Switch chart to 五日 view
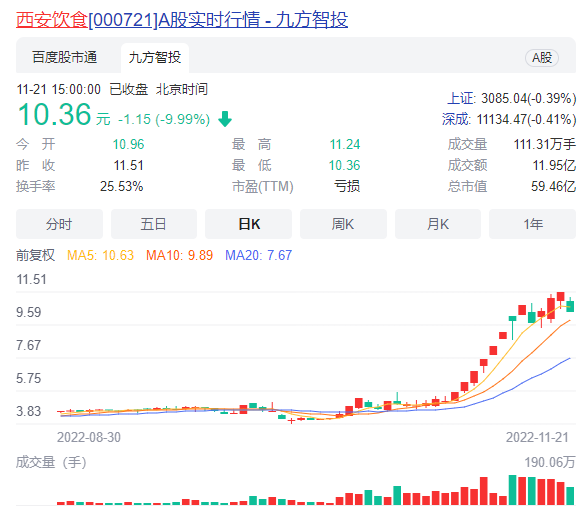 154,224
